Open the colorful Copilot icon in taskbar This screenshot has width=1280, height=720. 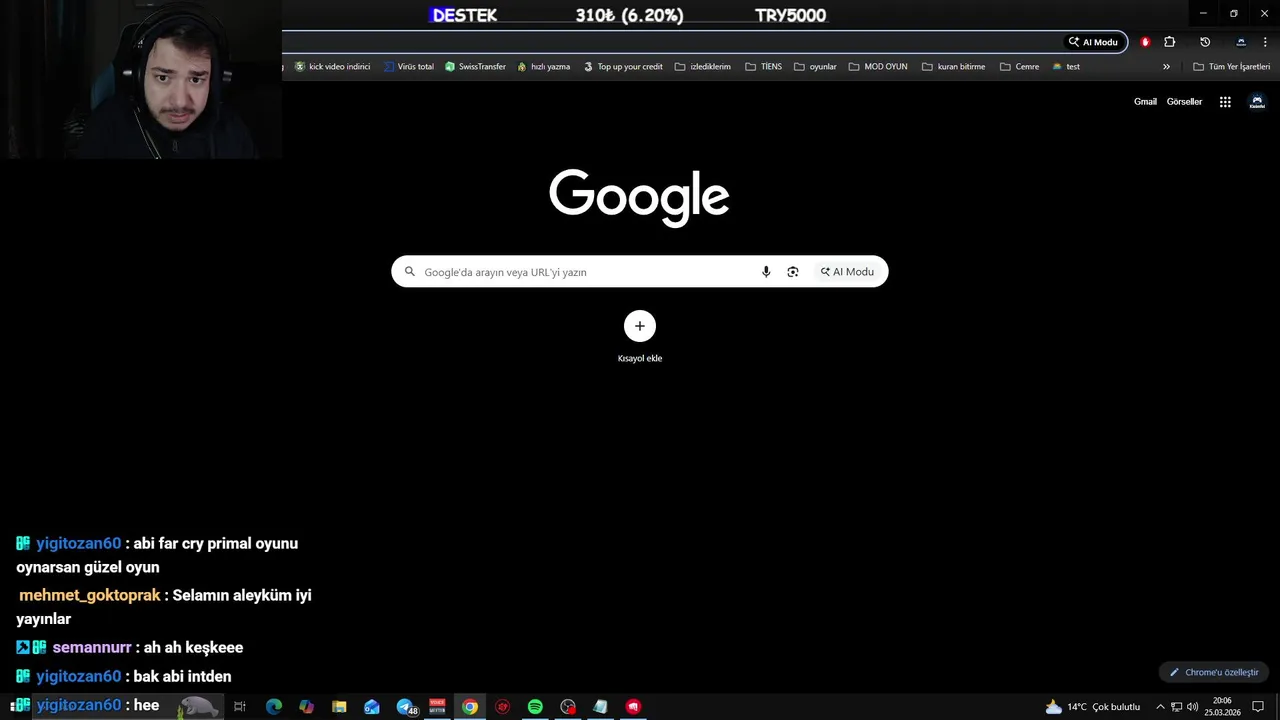306,707
